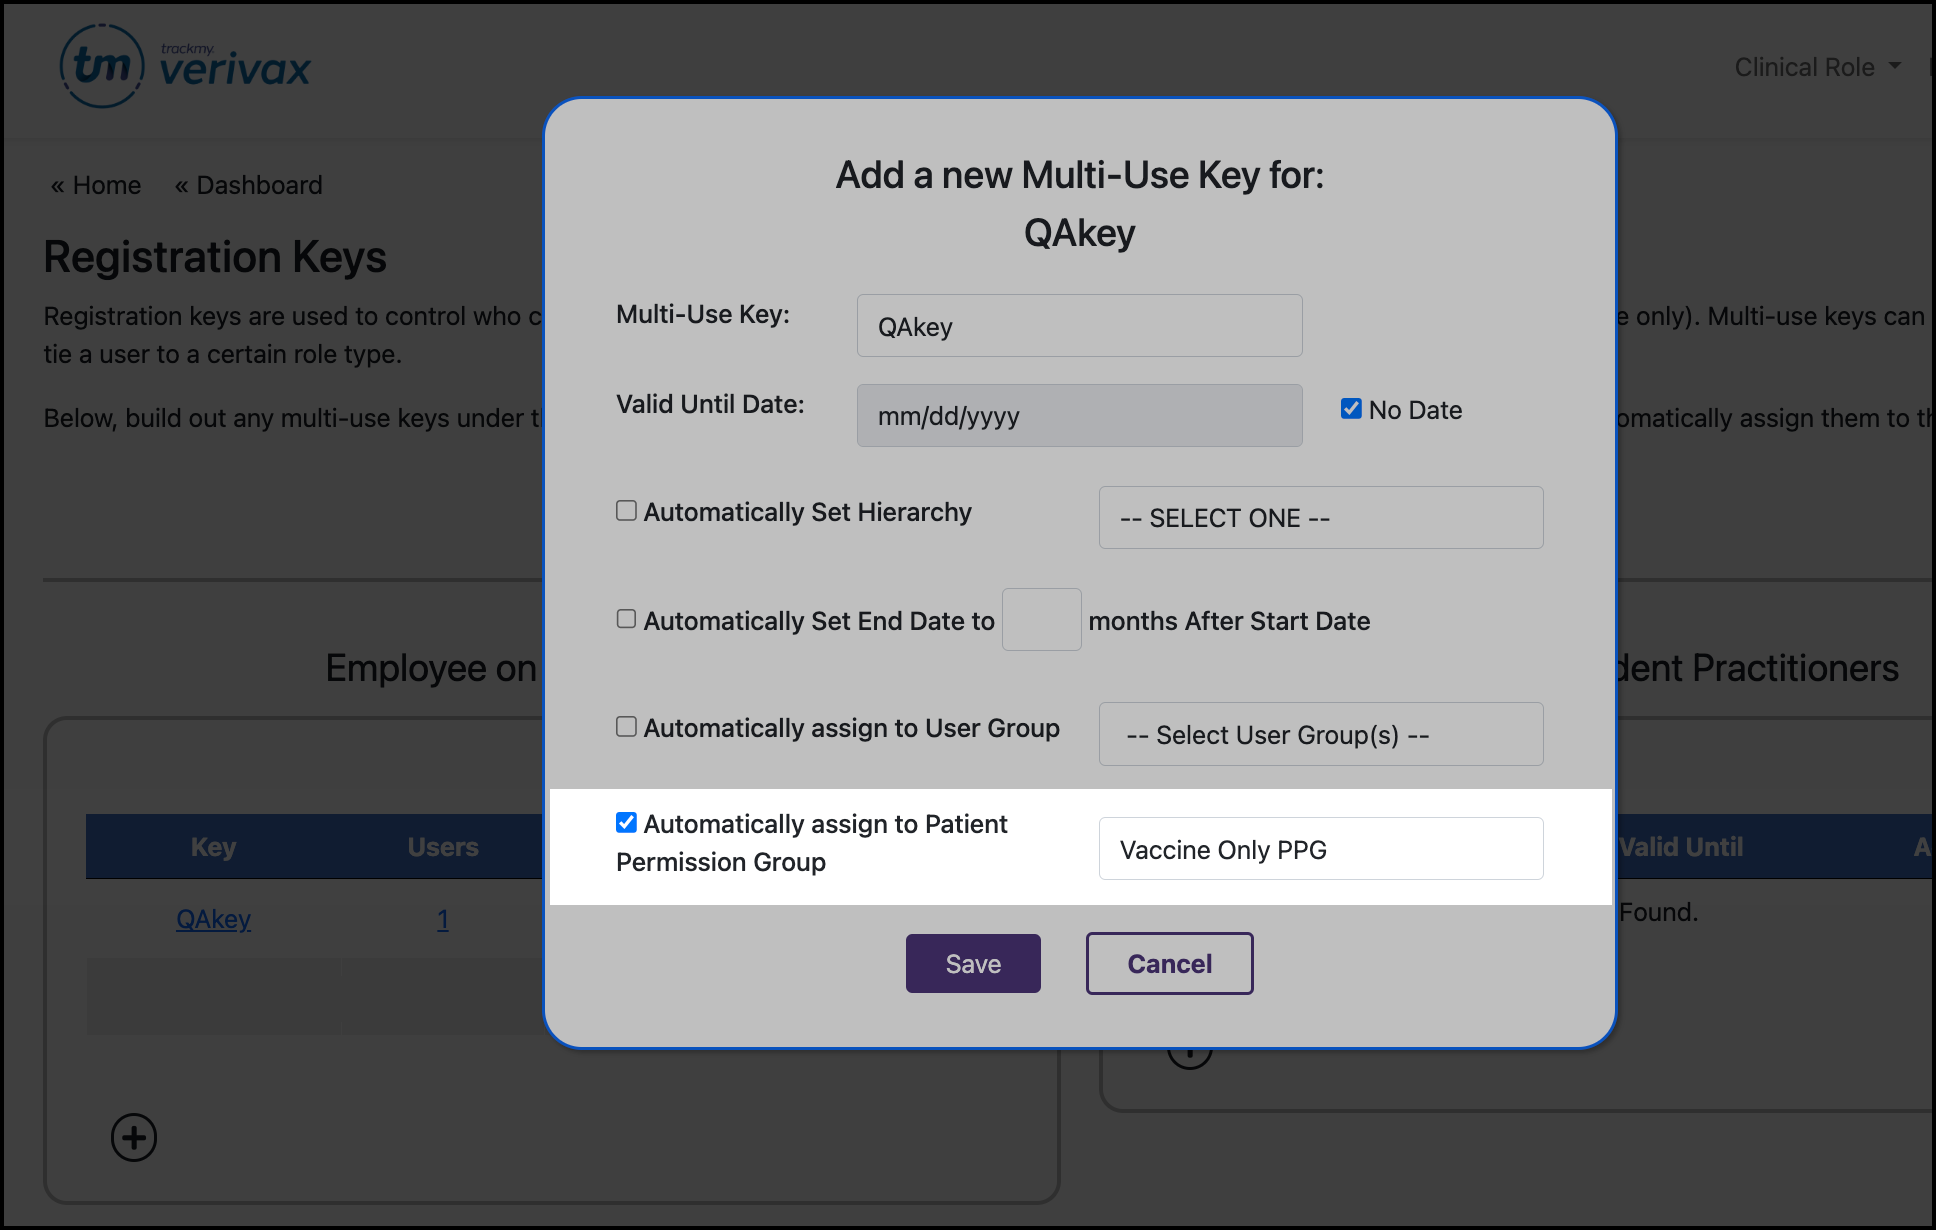Click the Multi-Use Key text field
The image size is (1936, 1230).
tap(1079, 325)
